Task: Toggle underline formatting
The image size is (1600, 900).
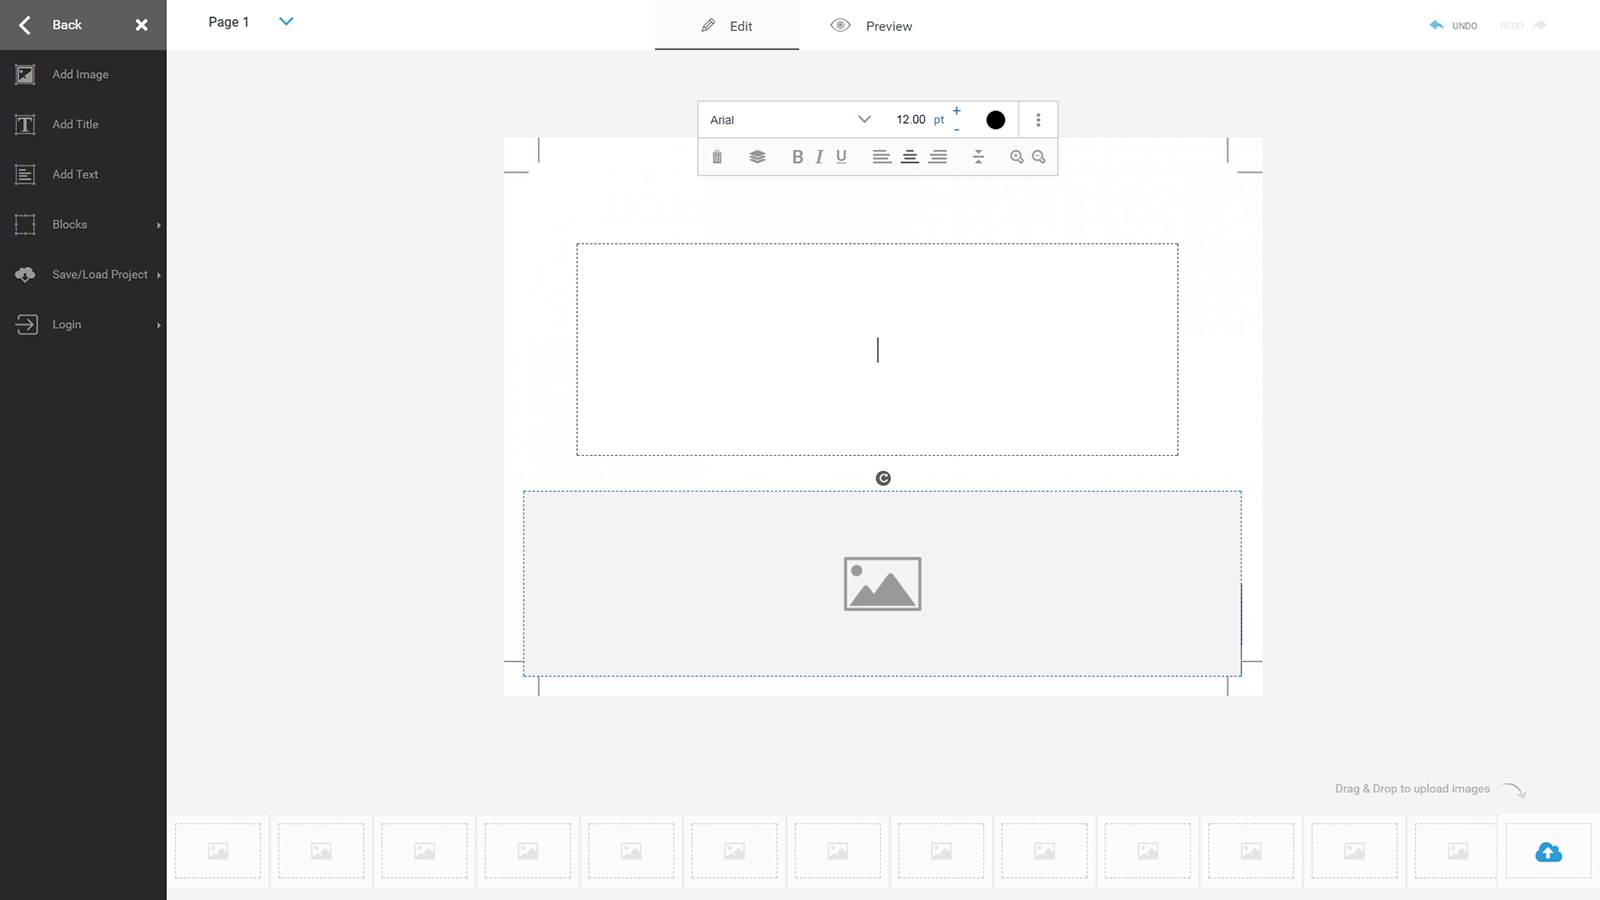Action: (x=841, y=157)
